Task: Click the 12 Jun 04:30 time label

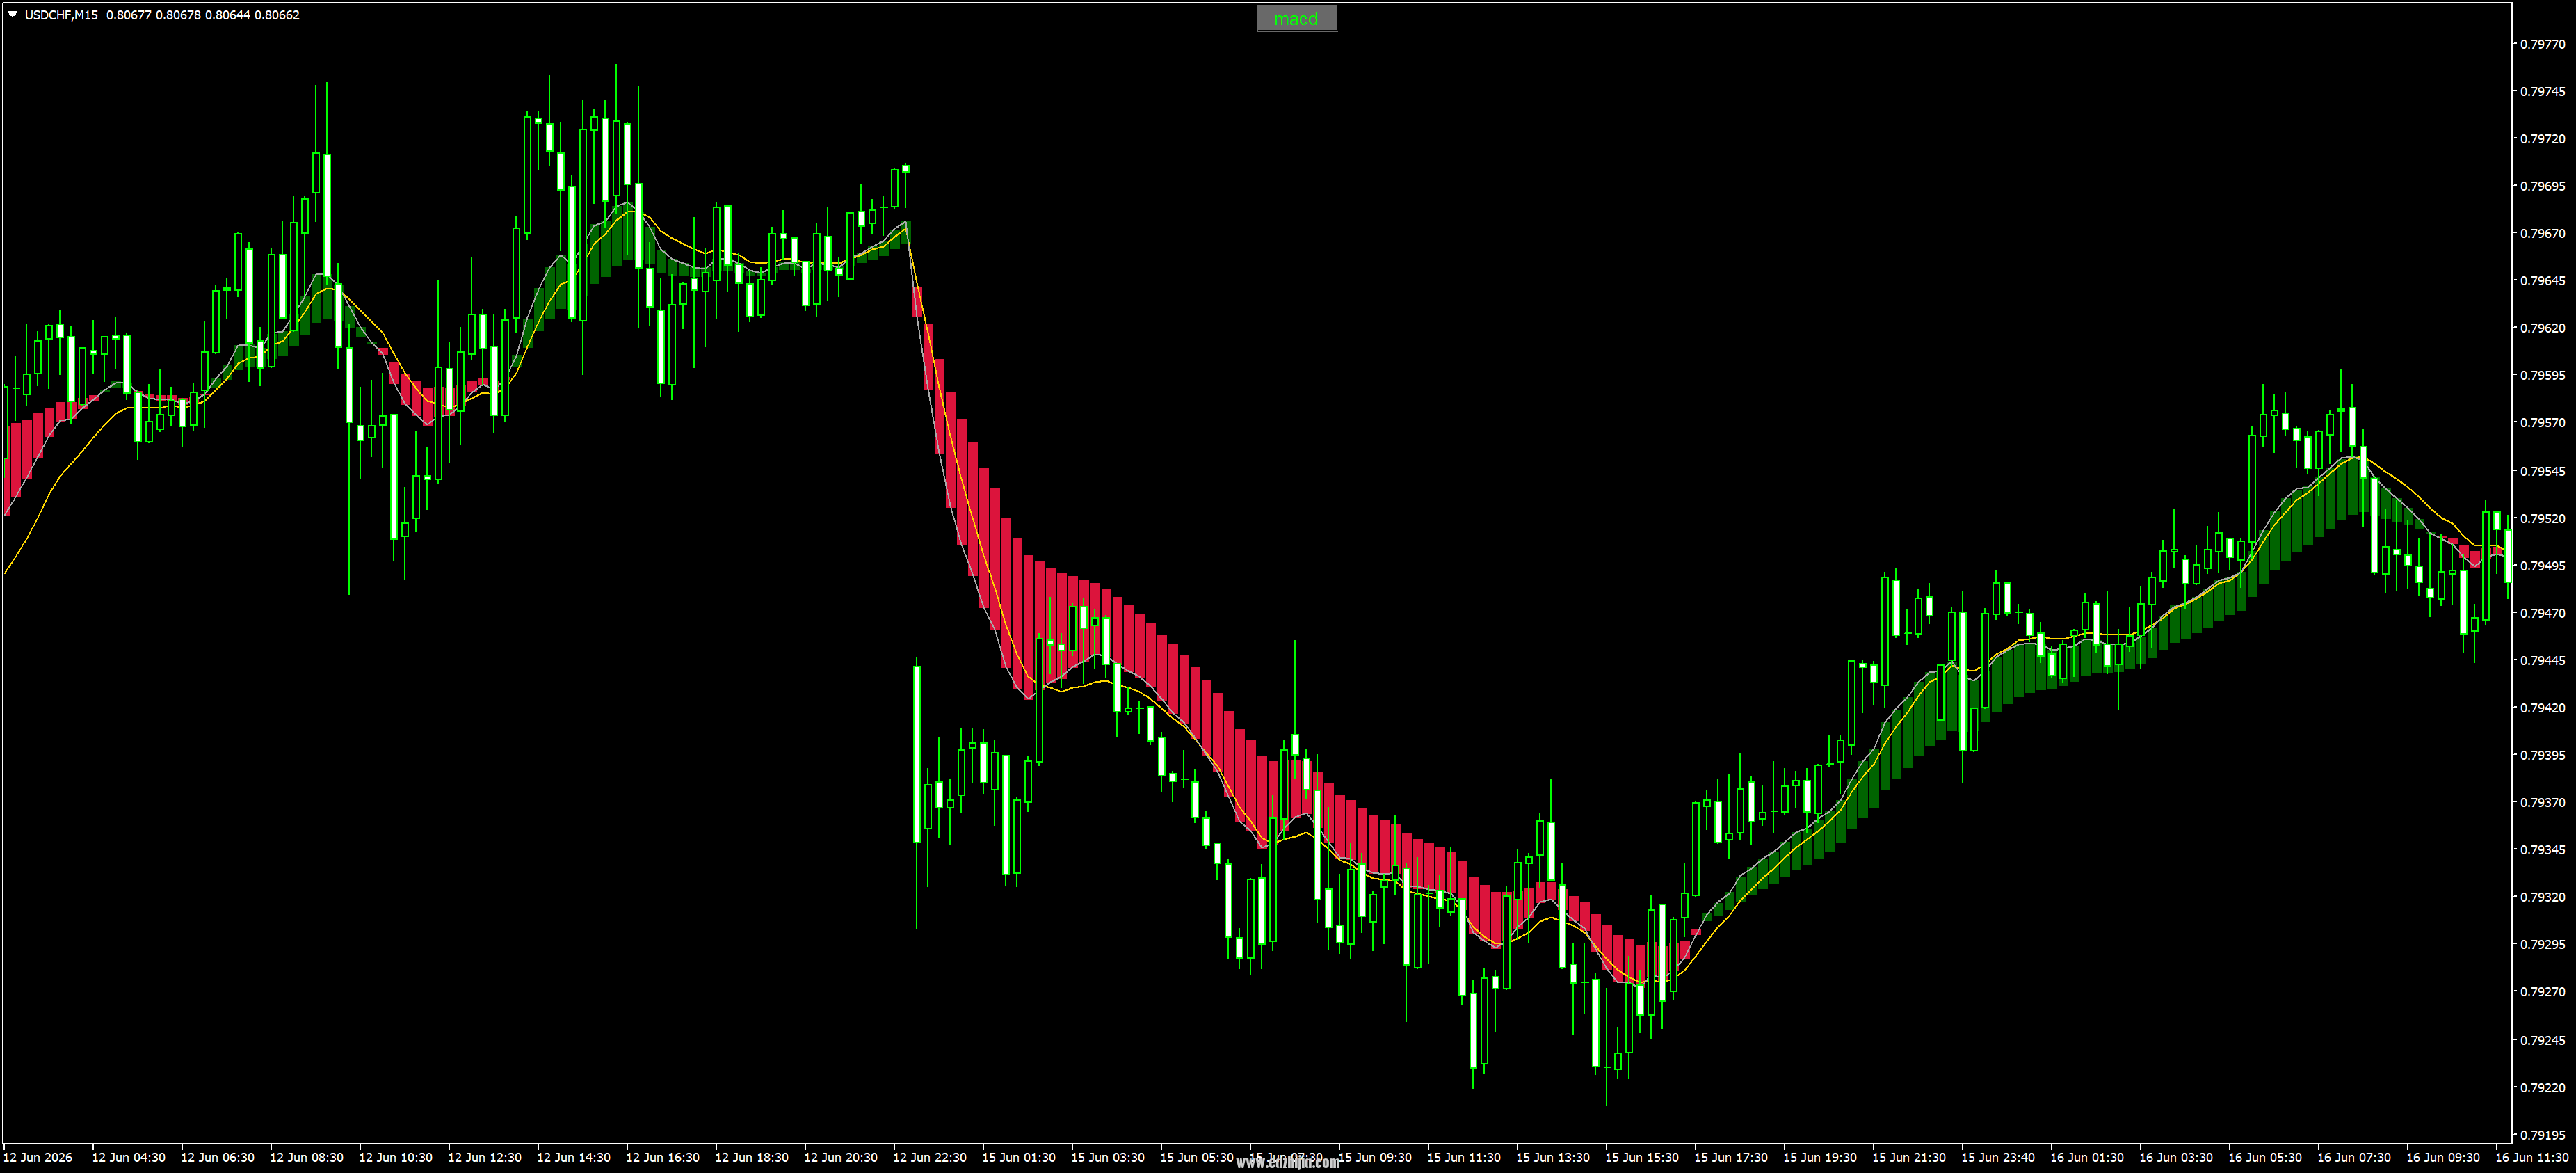Action: pos(129,1158)
